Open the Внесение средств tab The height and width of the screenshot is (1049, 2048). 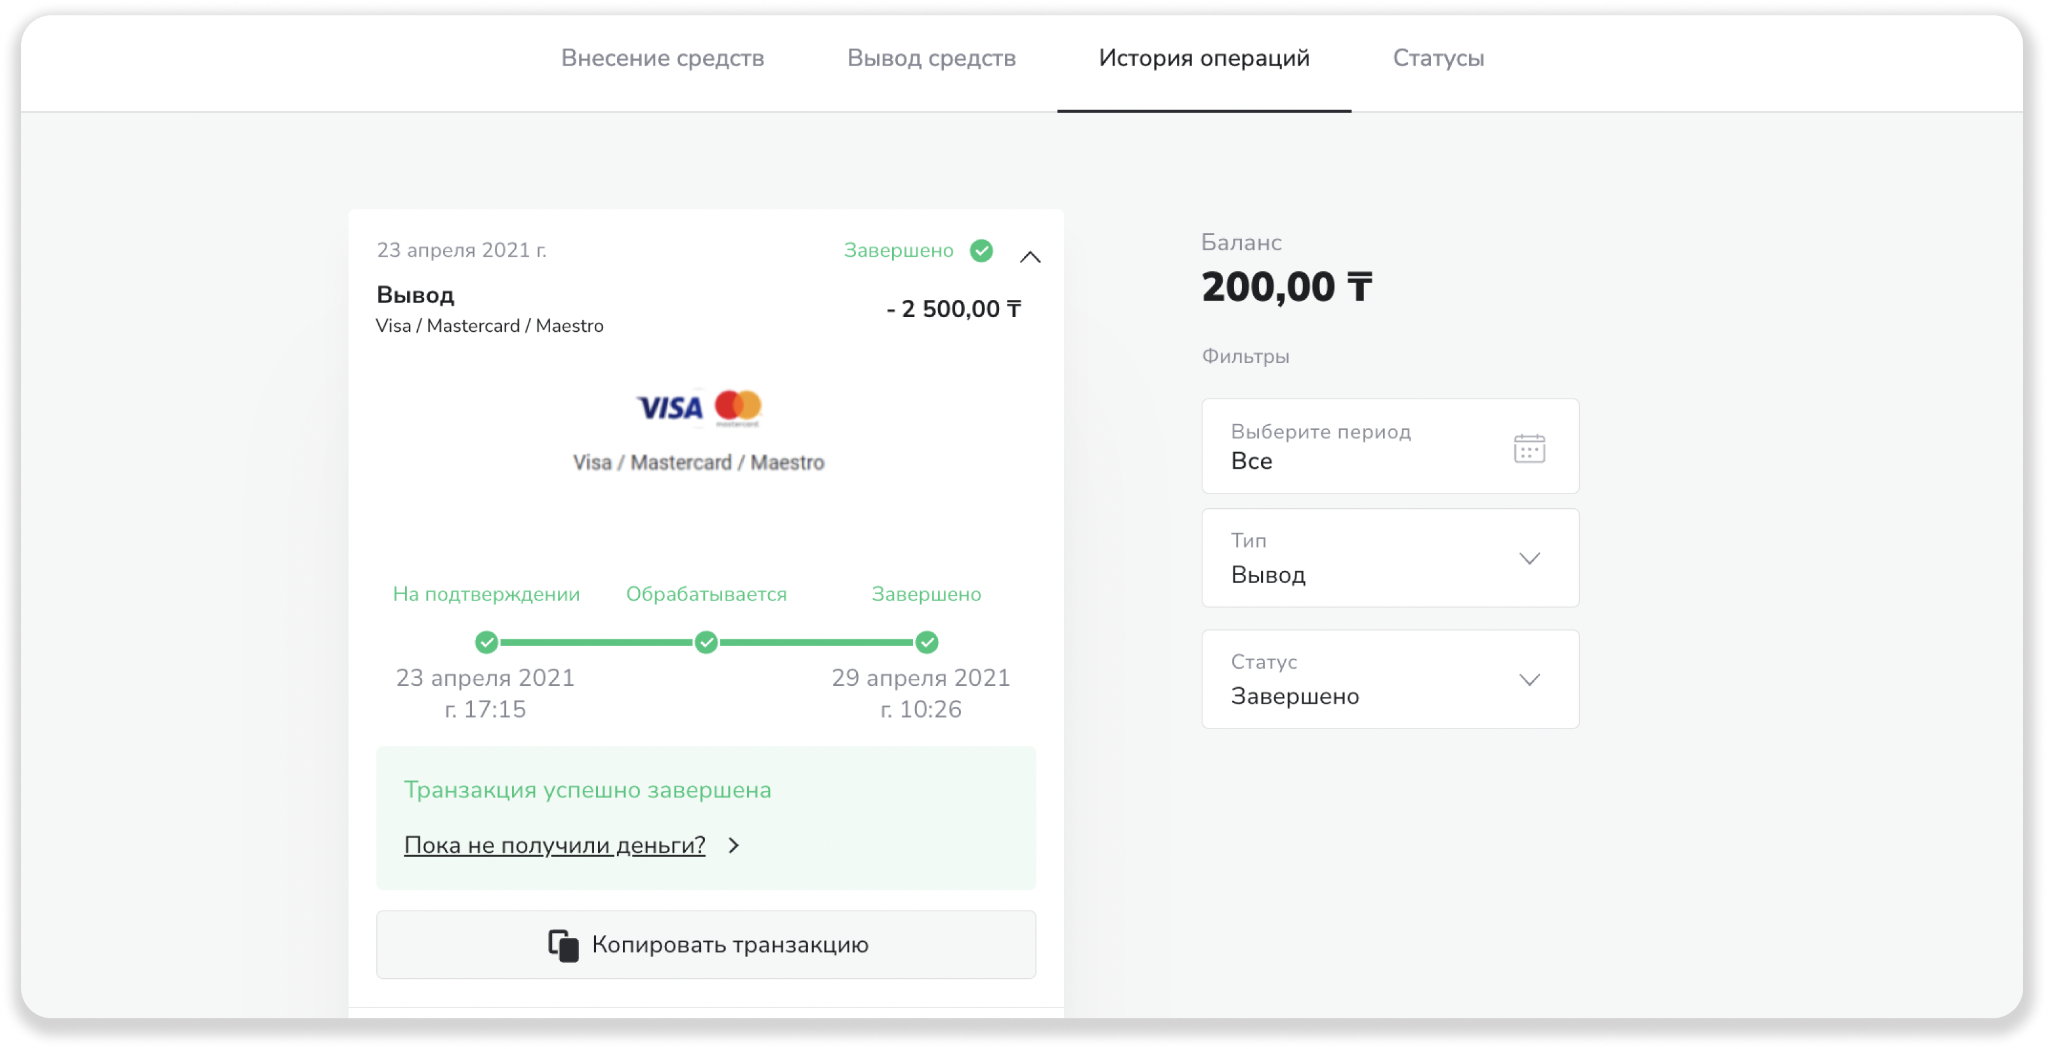tap(662, 58)
